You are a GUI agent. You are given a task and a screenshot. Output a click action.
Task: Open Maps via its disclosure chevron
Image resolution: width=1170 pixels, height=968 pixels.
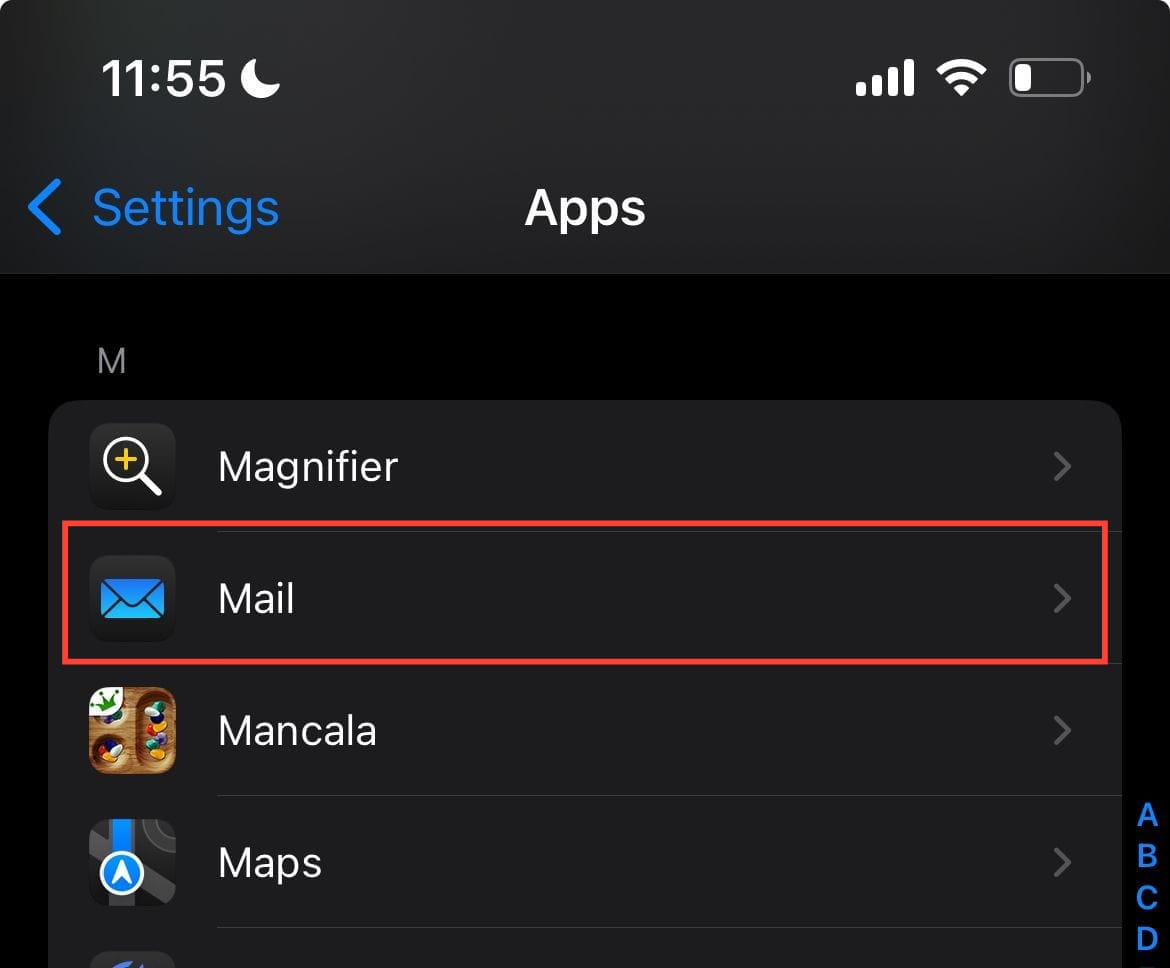[x=1062, y=863]
